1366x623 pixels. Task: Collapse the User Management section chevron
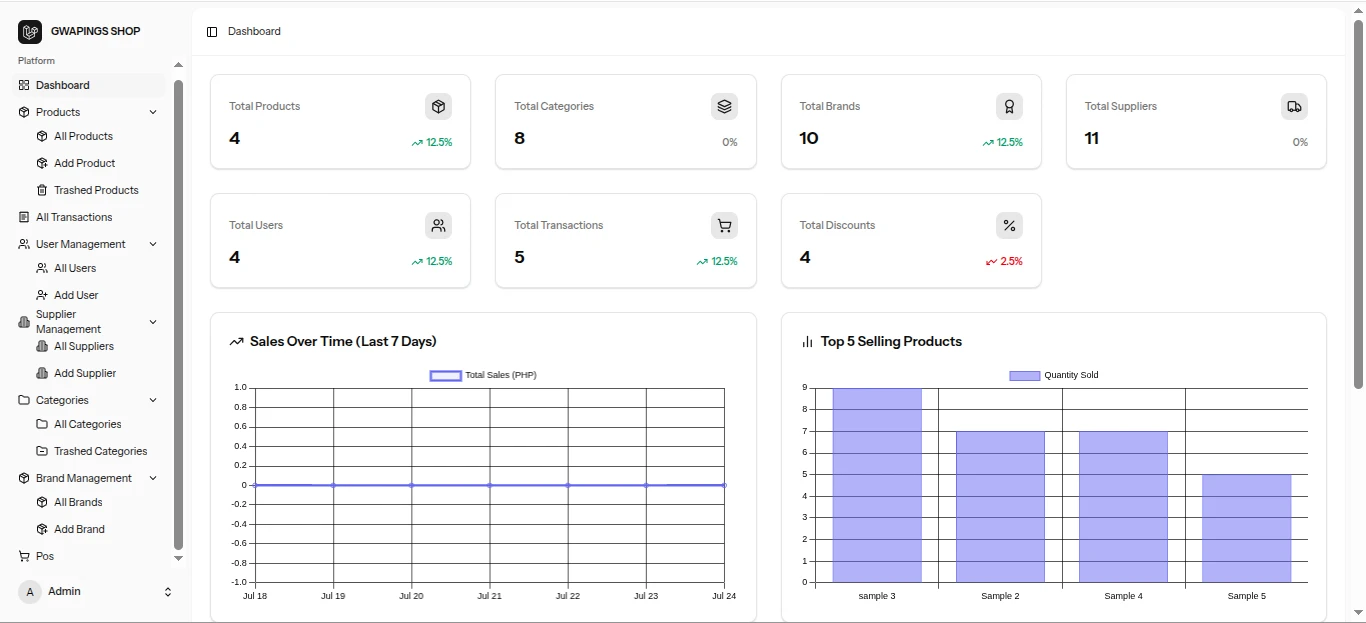[x=153, y=244]
